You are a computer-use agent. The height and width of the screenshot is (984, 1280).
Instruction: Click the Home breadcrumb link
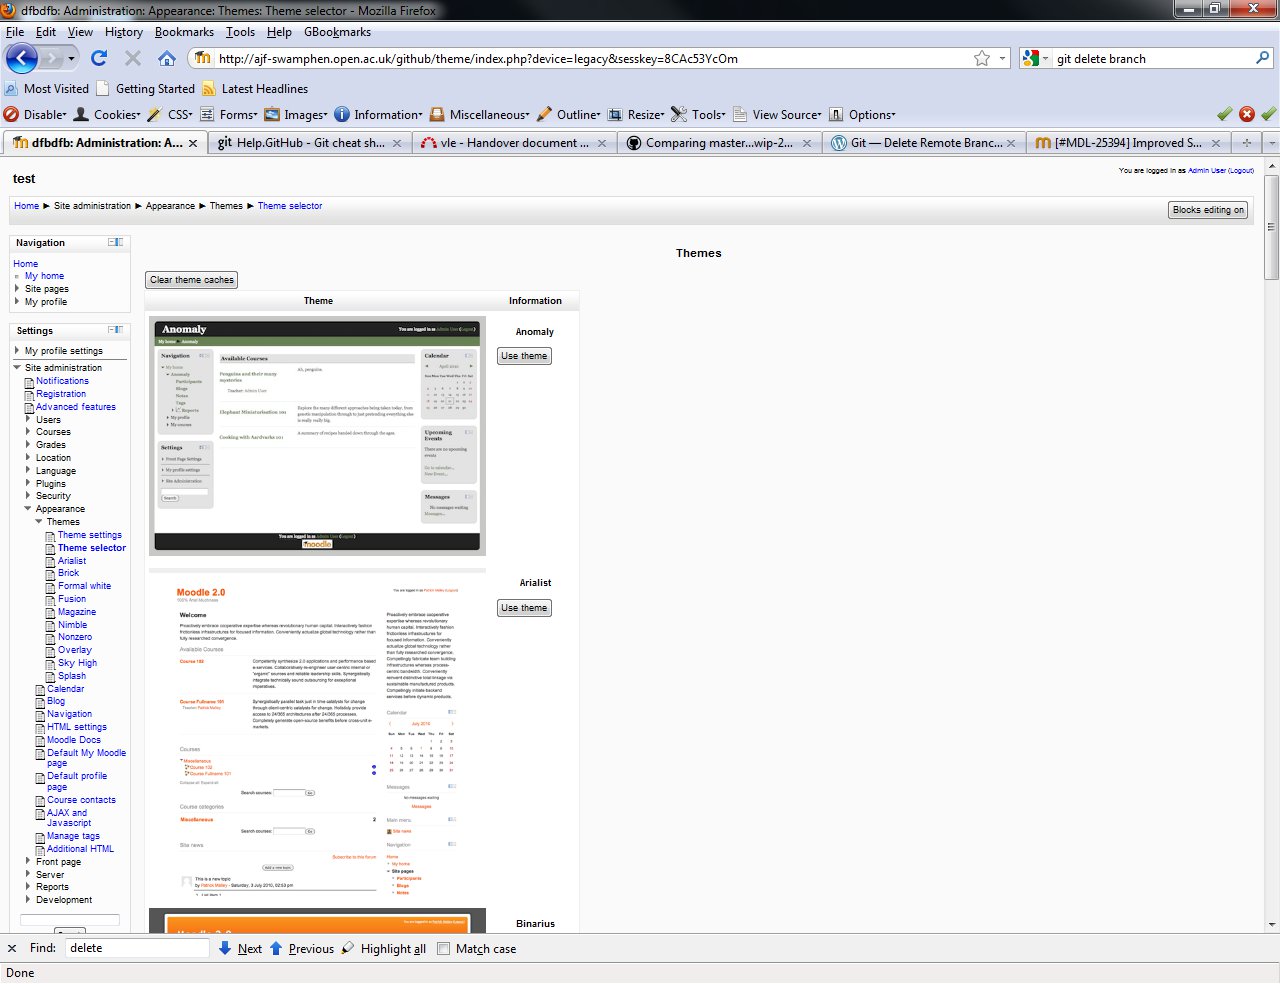[27, 206]
